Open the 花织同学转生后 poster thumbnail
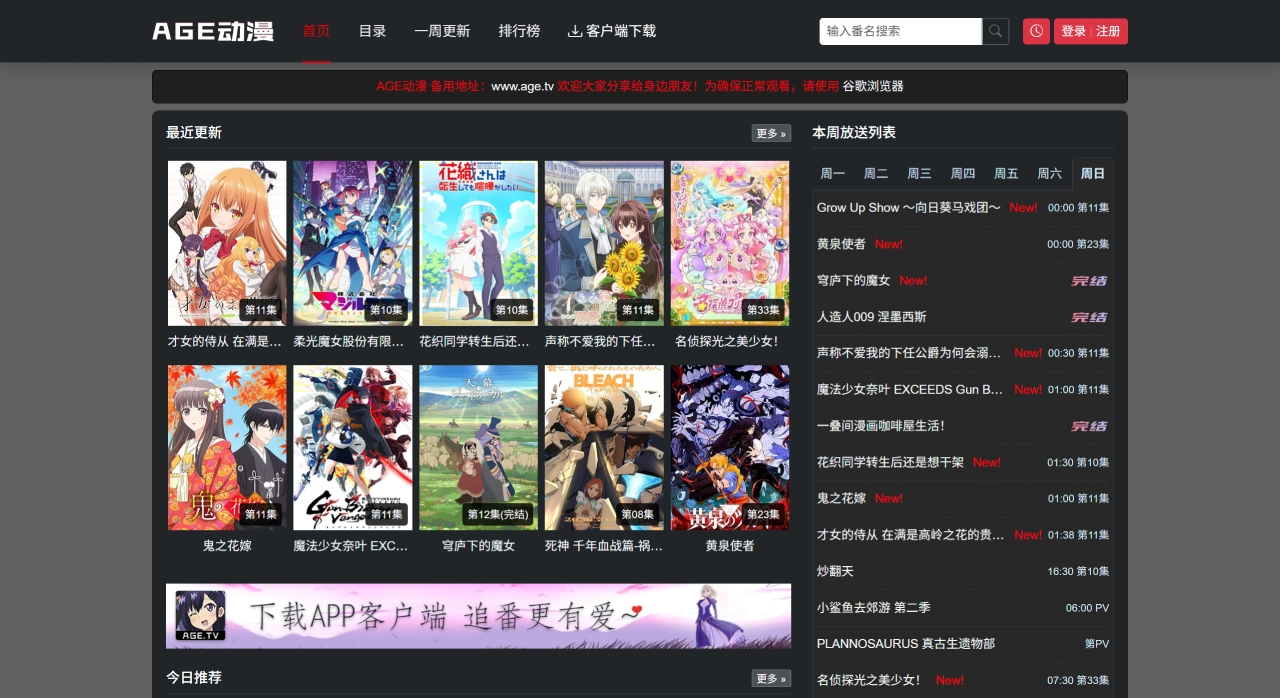Viewport: 1280px width, 698px height. [x=478, y=243]
